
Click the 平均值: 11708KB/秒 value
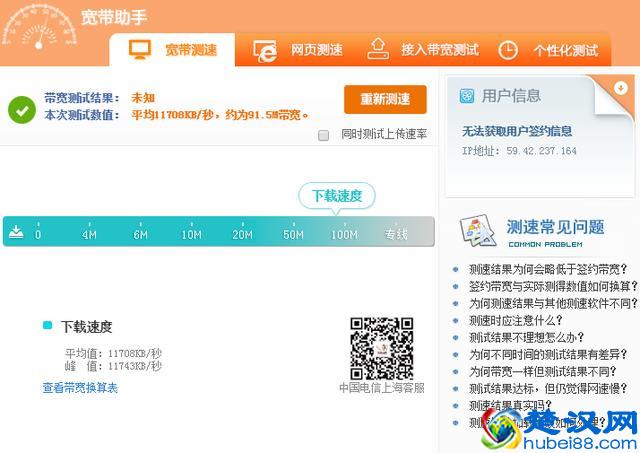(113, 353)
